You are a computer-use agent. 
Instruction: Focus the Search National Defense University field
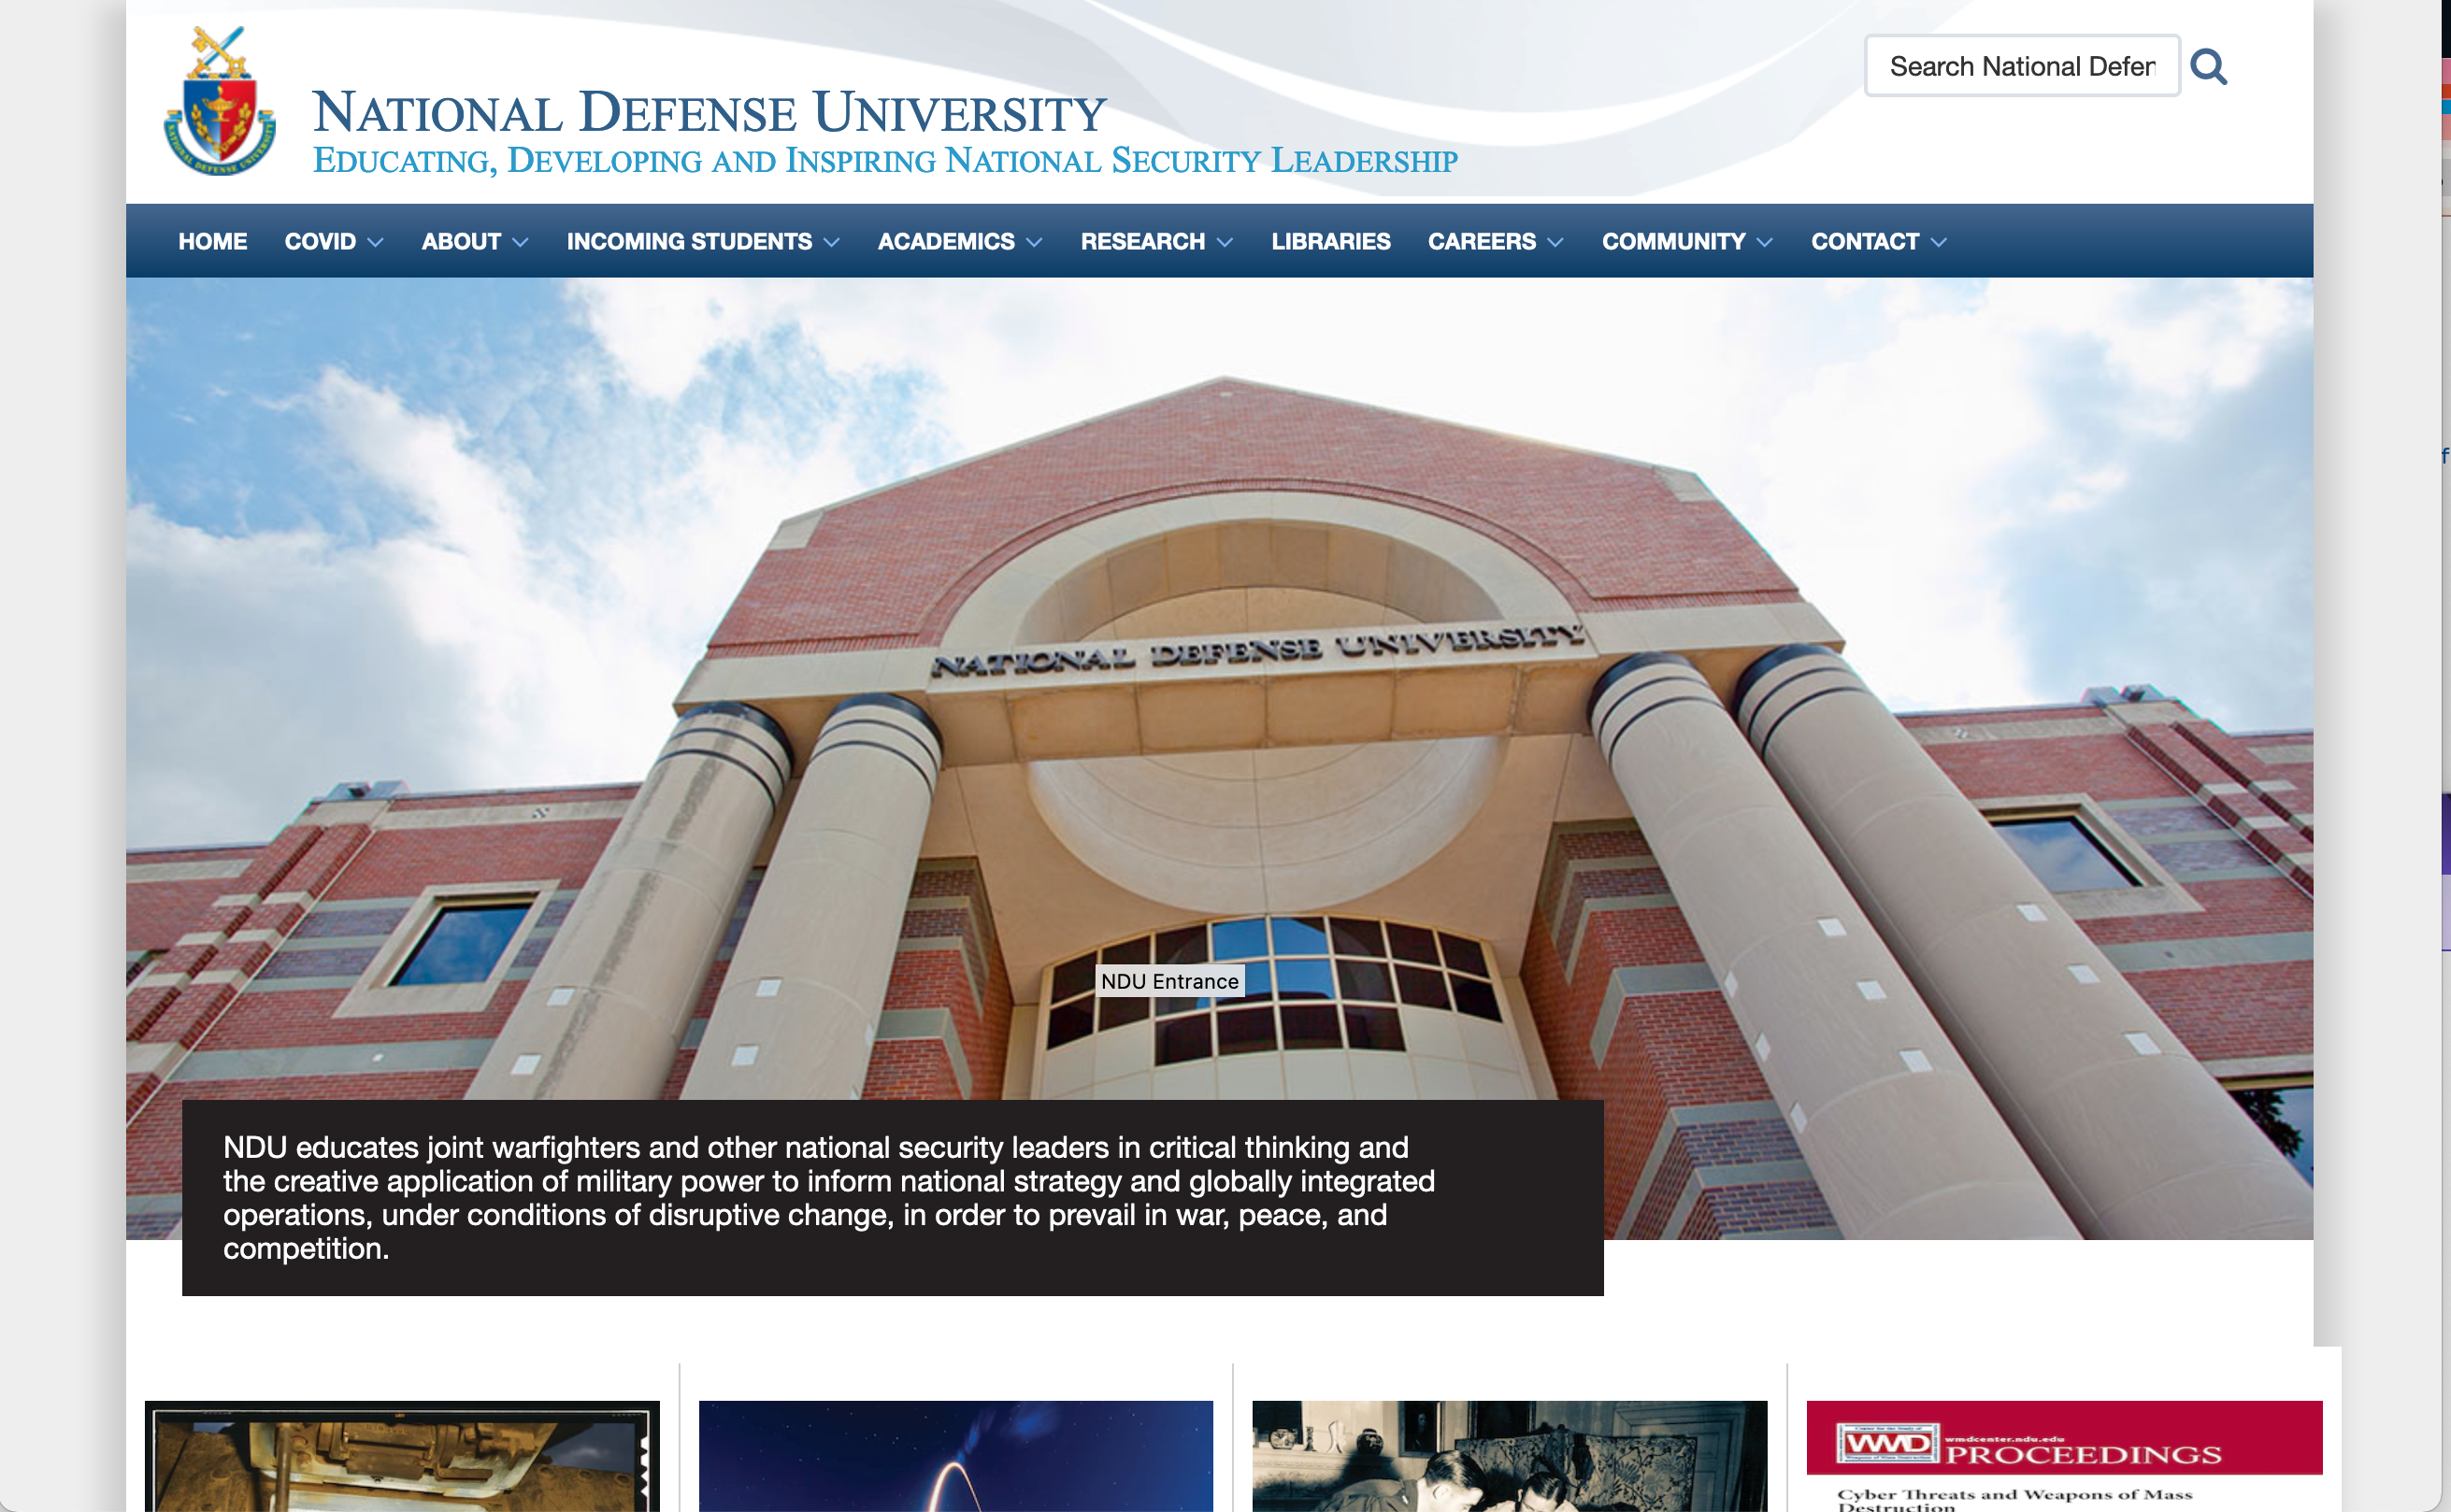point(2022,66)
